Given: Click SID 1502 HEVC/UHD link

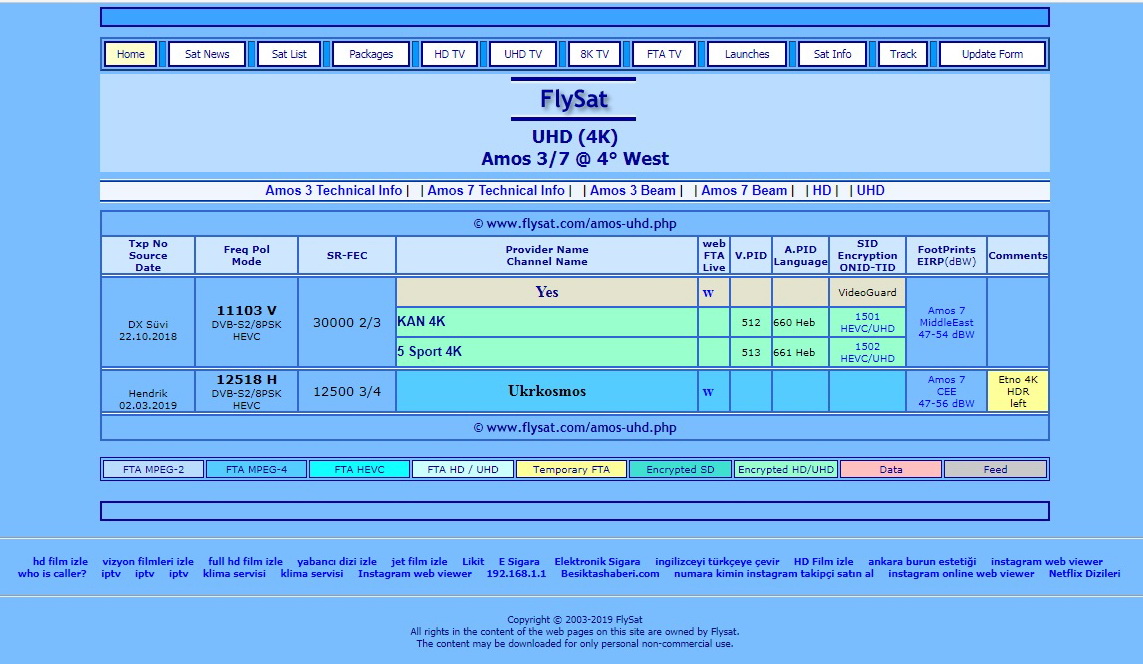Looking at the screenshot, I should 867,352.
